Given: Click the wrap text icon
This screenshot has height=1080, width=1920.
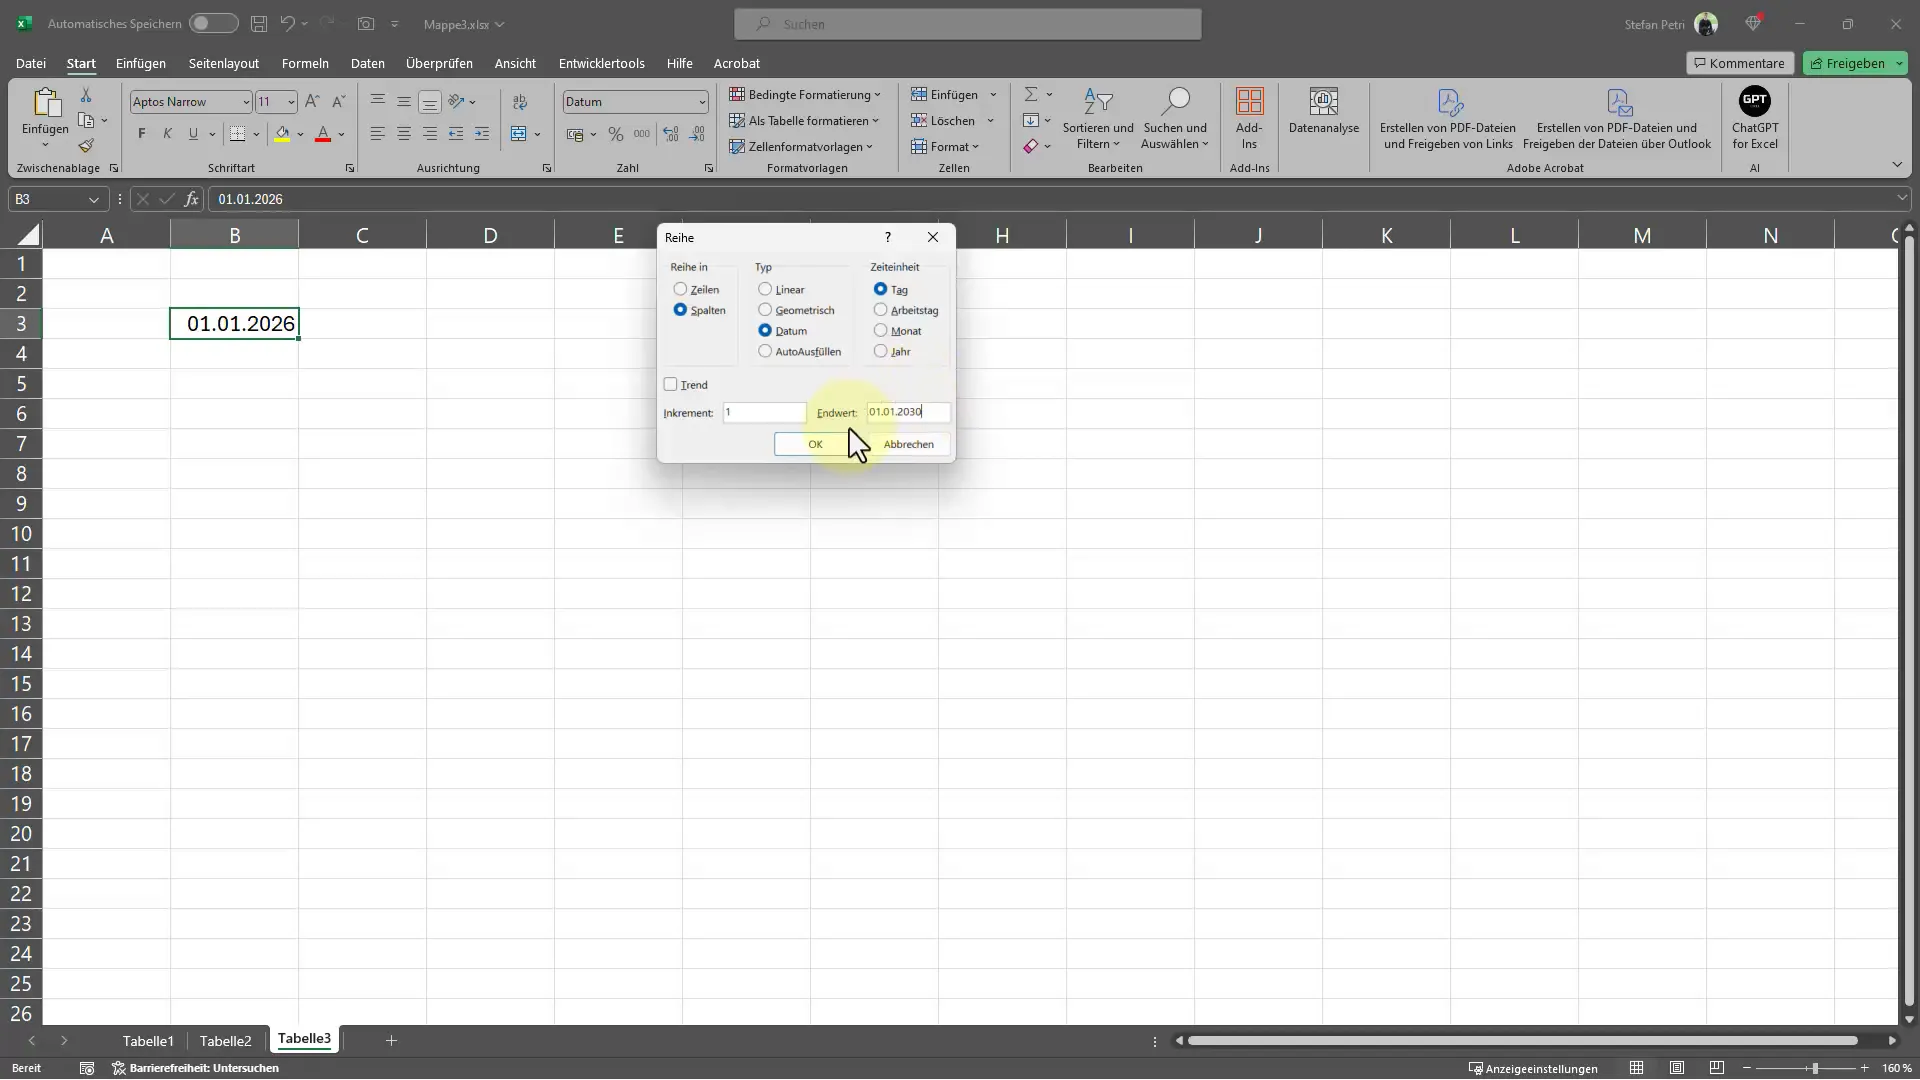Looking at the screenshot, I should click(520, 102).
